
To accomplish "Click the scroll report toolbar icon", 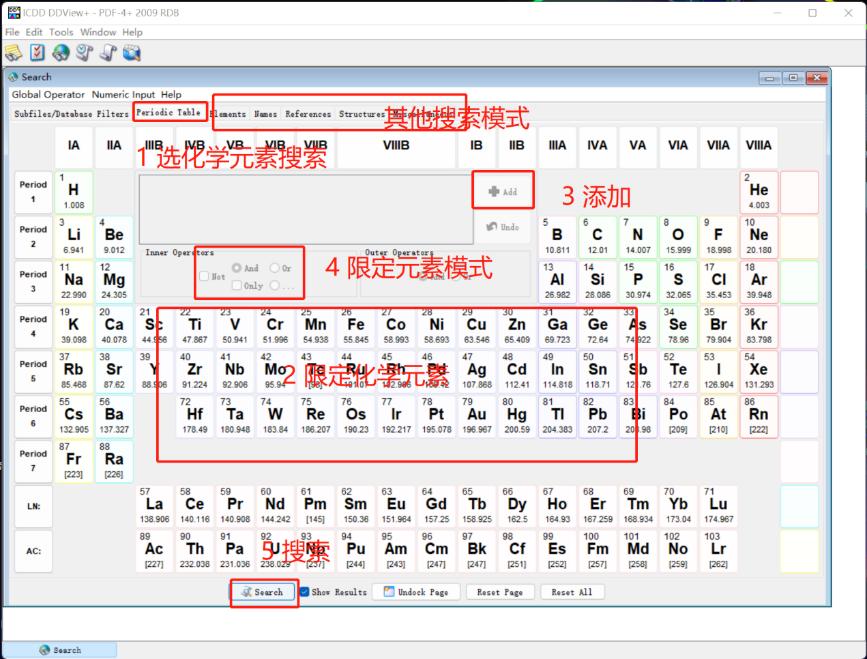I will (x=108, y=52).
